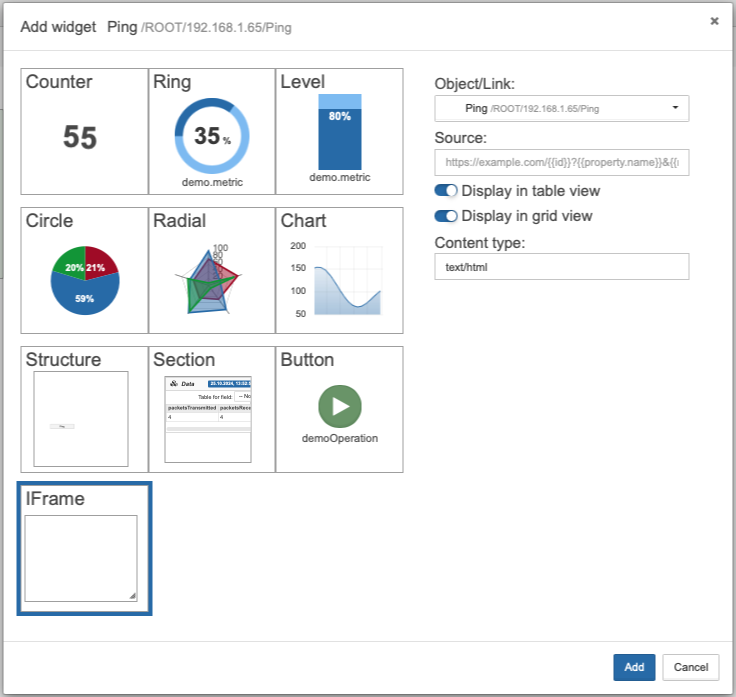This screenshot has height=697, width=736.
Task: Select the Counter widget tile
Action: point(84,131)
